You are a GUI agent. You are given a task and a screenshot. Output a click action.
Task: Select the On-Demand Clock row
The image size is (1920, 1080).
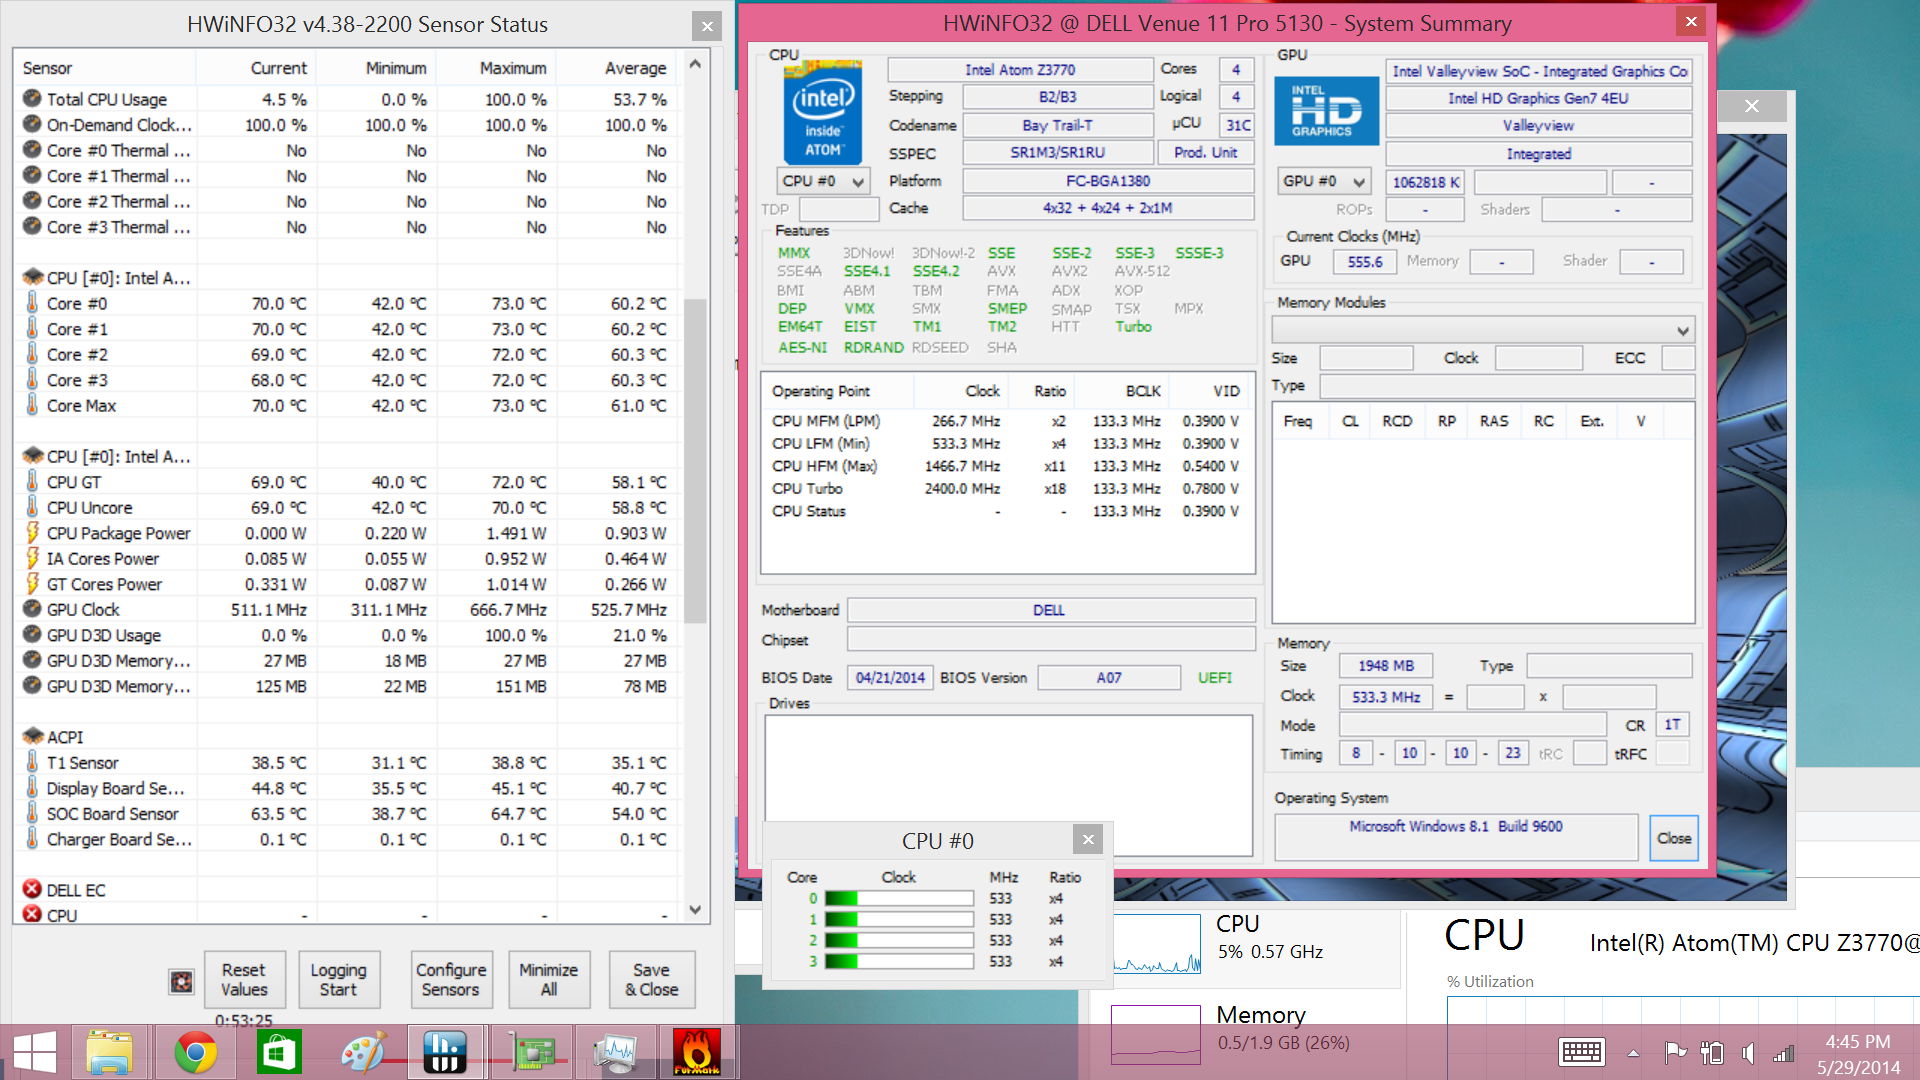click(347, 125)
